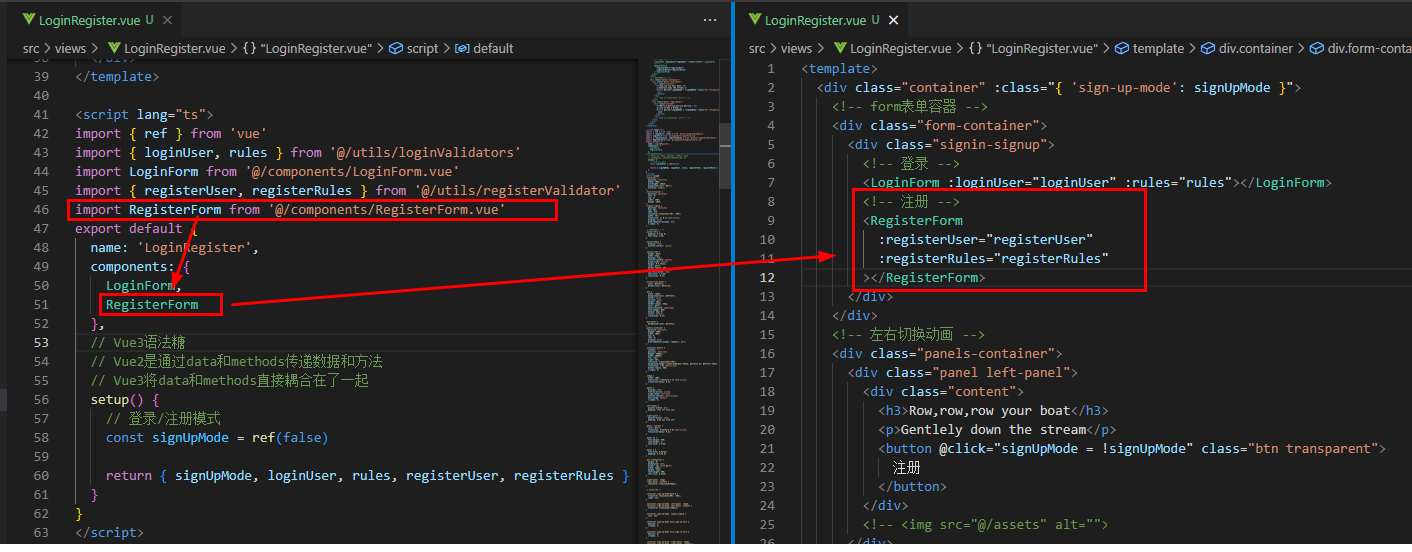Click the template cube icon in right breadcrumb
Screen dimensions: 1412x552
click(x=1122, y=48)
